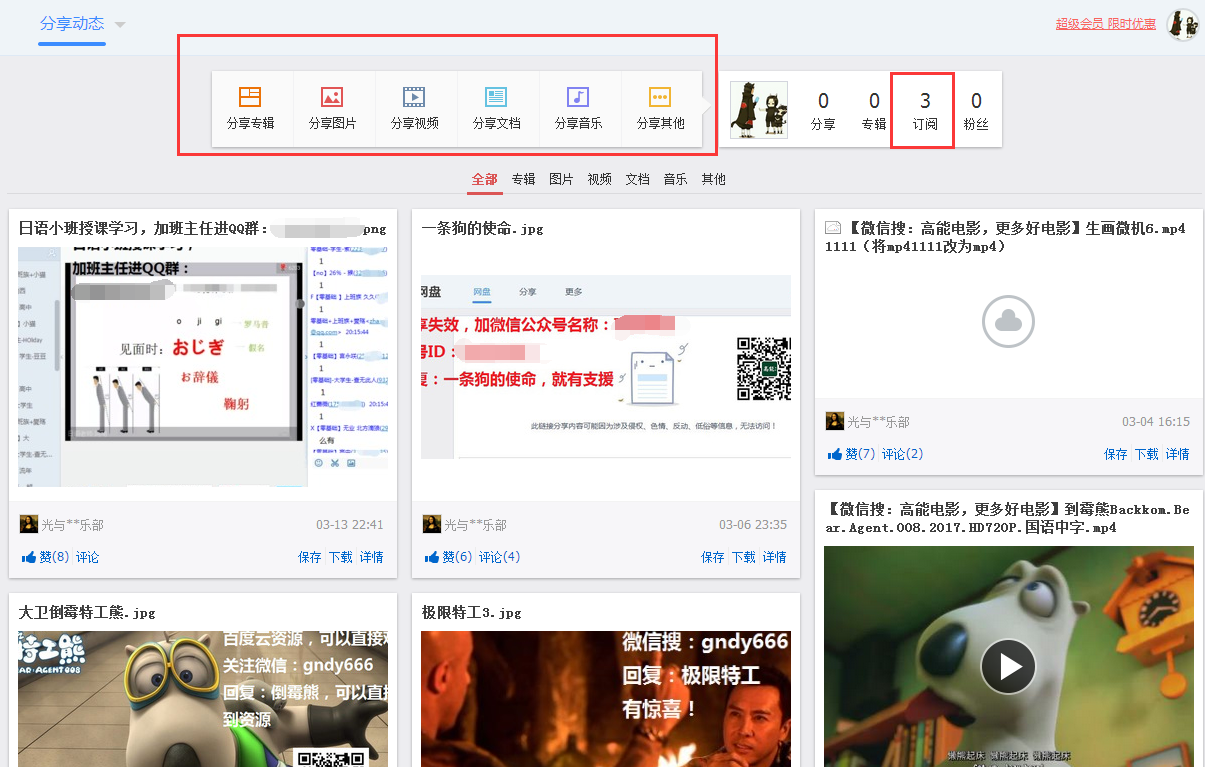Image resolution: width=1205 pixels, height=767 pixels.
Task: Switch to the 图片 tab
Action: click(x=561, y=179)
